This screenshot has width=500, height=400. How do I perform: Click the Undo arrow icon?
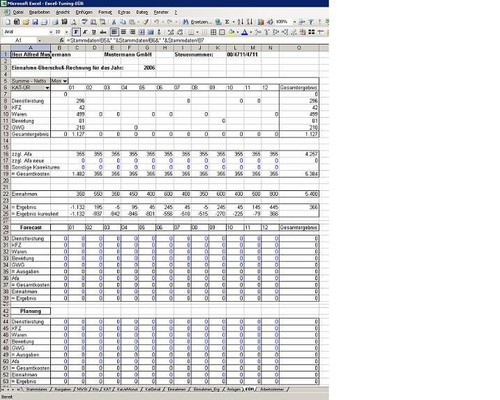[x=156, y=22]
